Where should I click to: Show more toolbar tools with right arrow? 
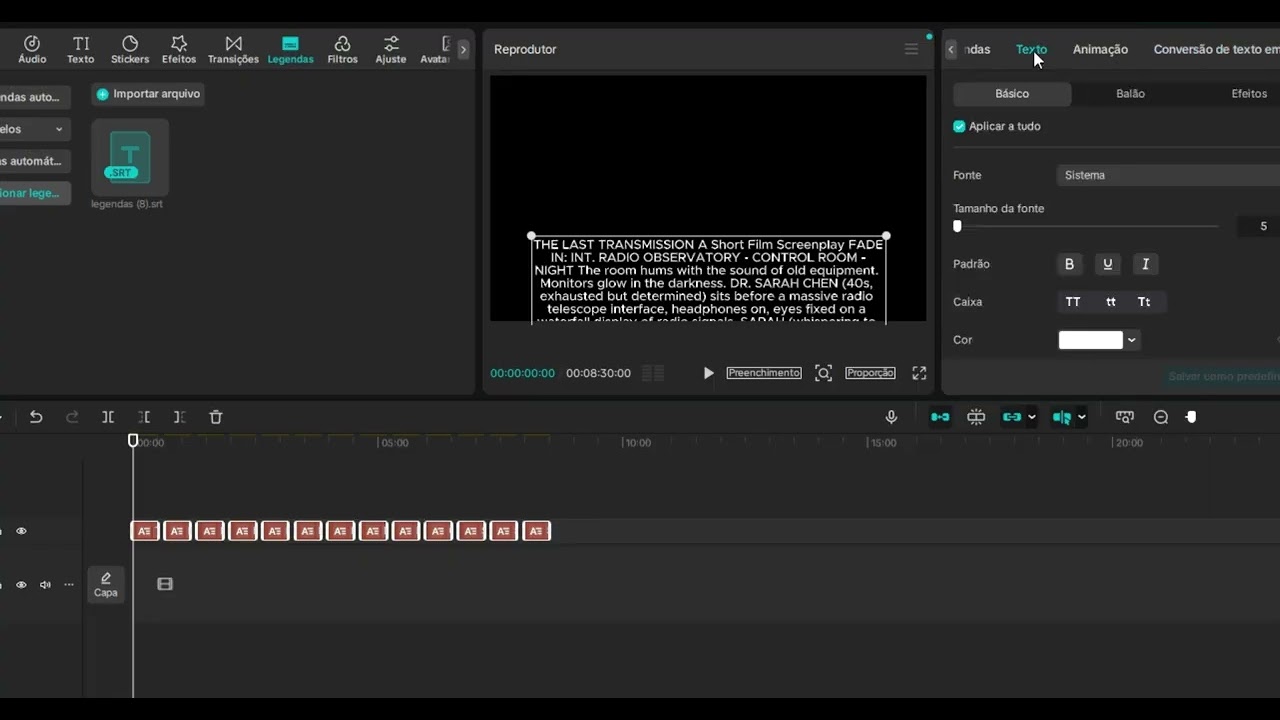pyautogui.click(x=463, y=49)
